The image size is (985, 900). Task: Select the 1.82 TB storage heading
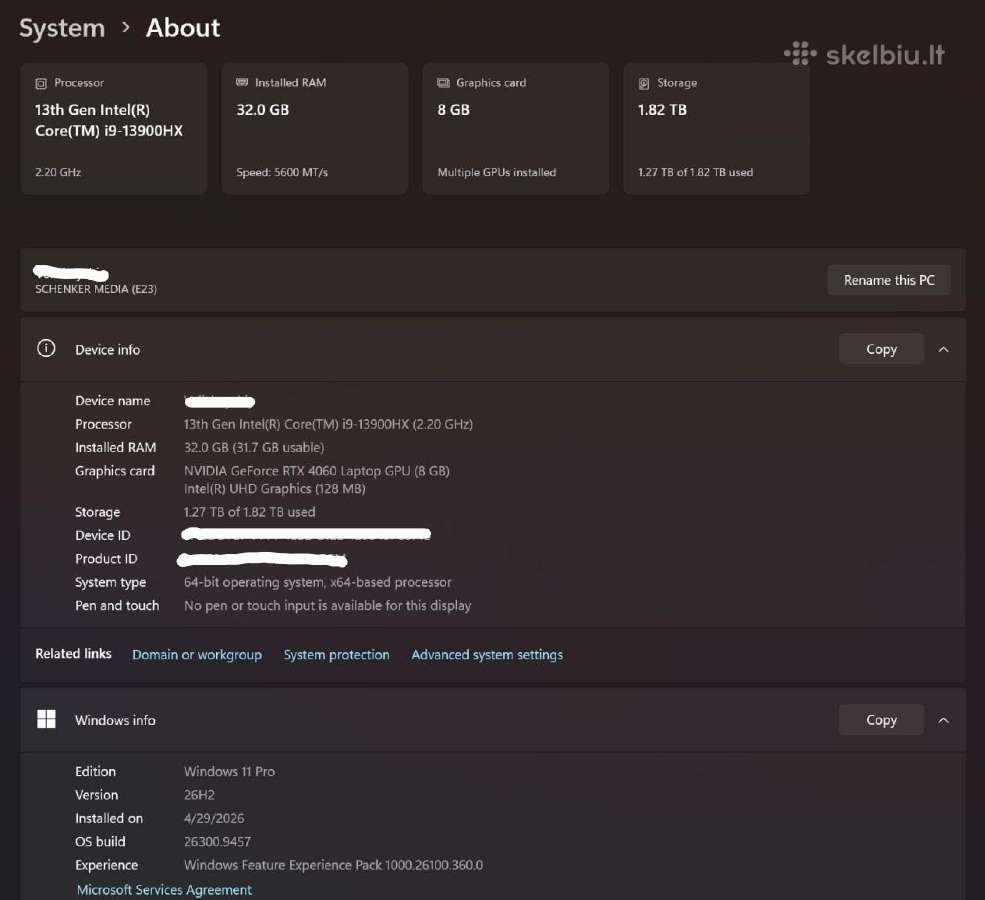(662, 110)
